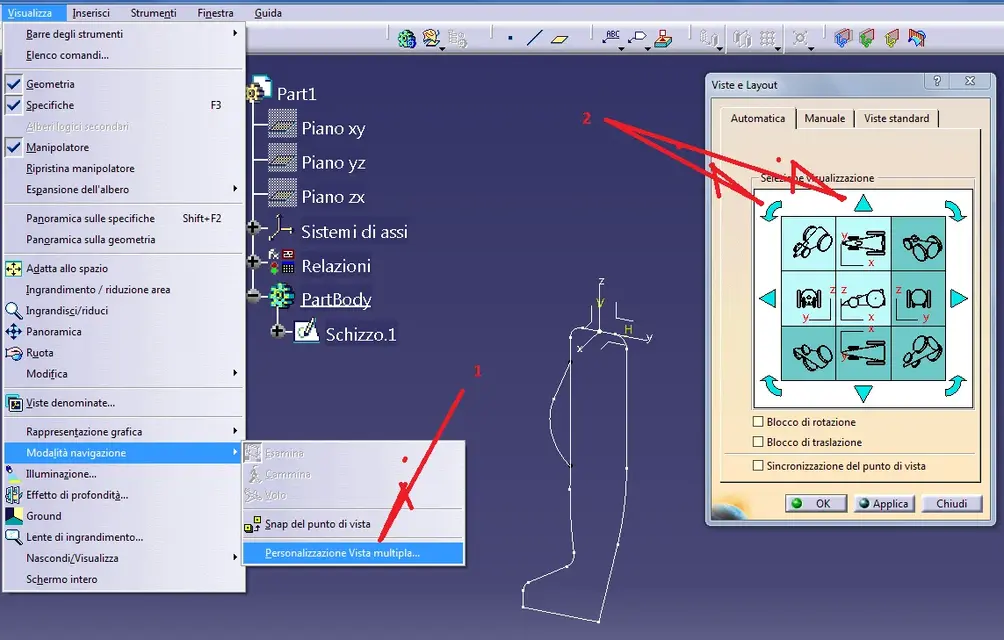Click the left triangle arrow in view selector
This screenshot has height=640, width=1004.
(768, 298)
